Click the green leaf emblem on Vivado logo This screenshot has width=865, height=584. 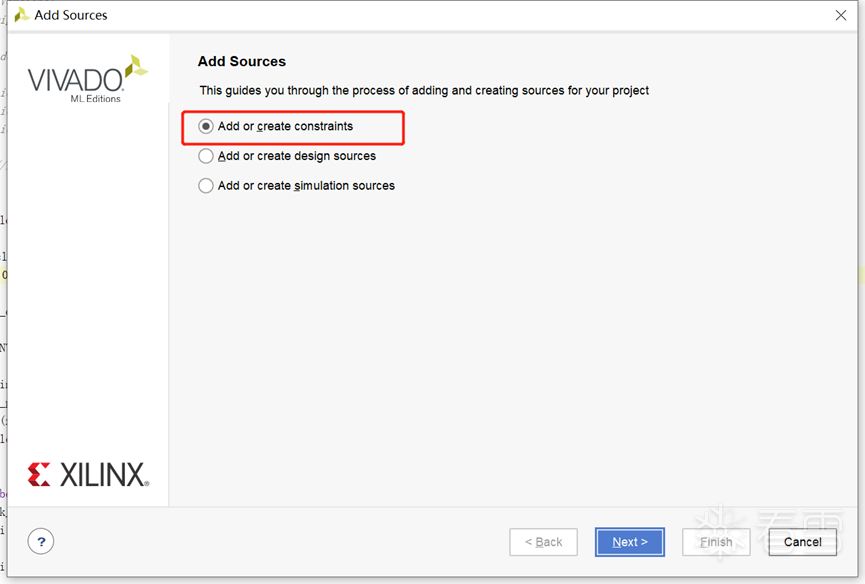(135, 68)
